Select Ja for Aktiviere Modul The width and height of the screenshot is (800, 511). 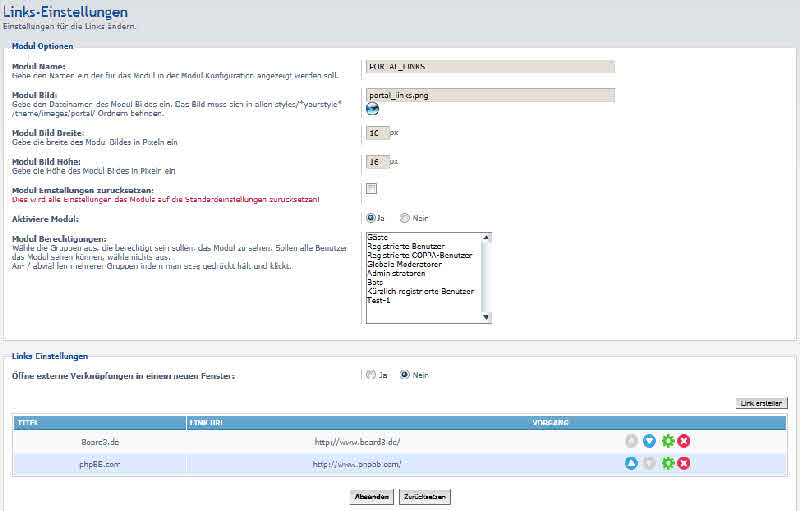click(x=371, y=217)
